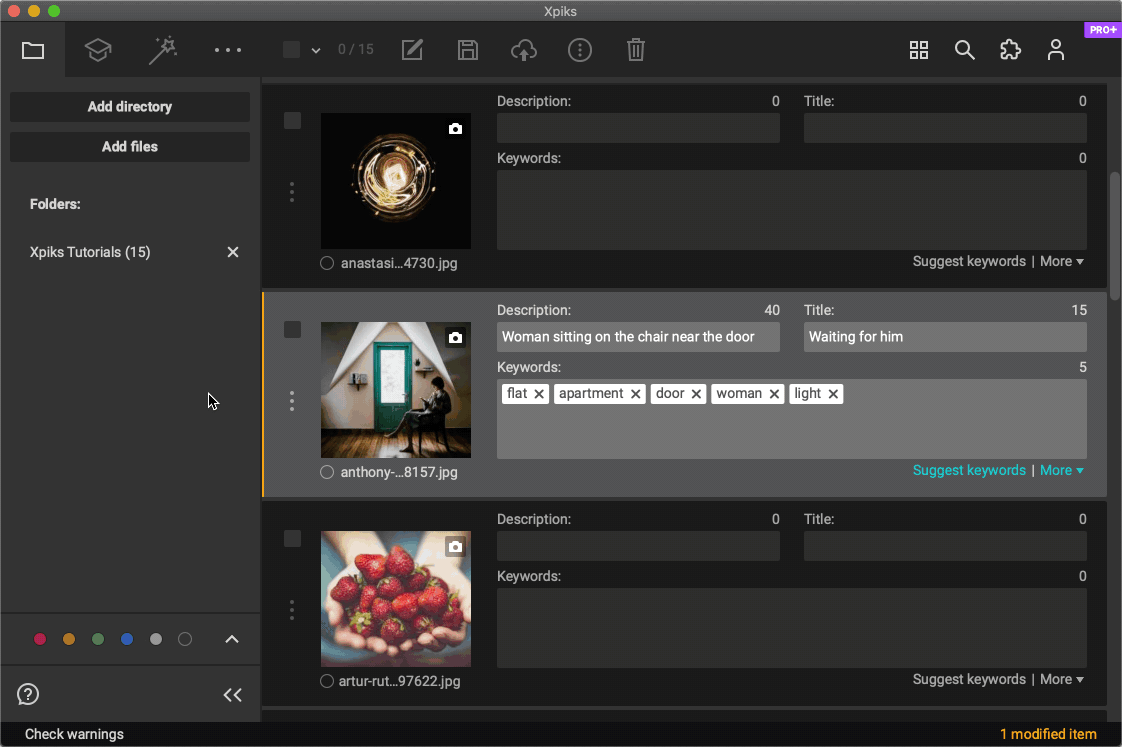Viewport: 1122px width, 747px height.
Task: Click the search magnifier icon
Action: [x=964, y=50]
